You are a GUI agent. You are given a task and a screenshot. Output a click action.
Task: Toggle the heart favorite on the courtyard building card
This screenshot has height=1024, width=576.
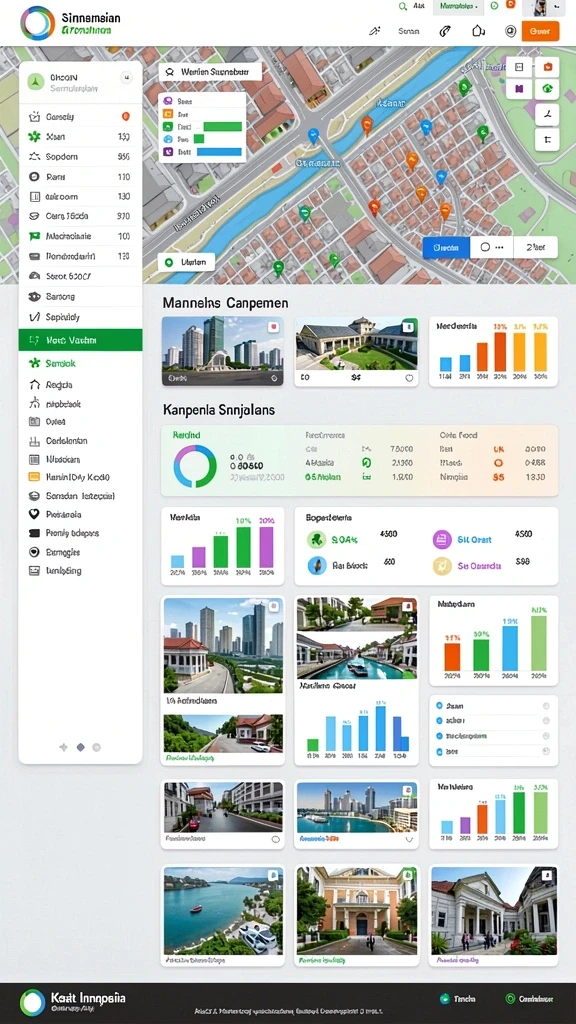409,377
